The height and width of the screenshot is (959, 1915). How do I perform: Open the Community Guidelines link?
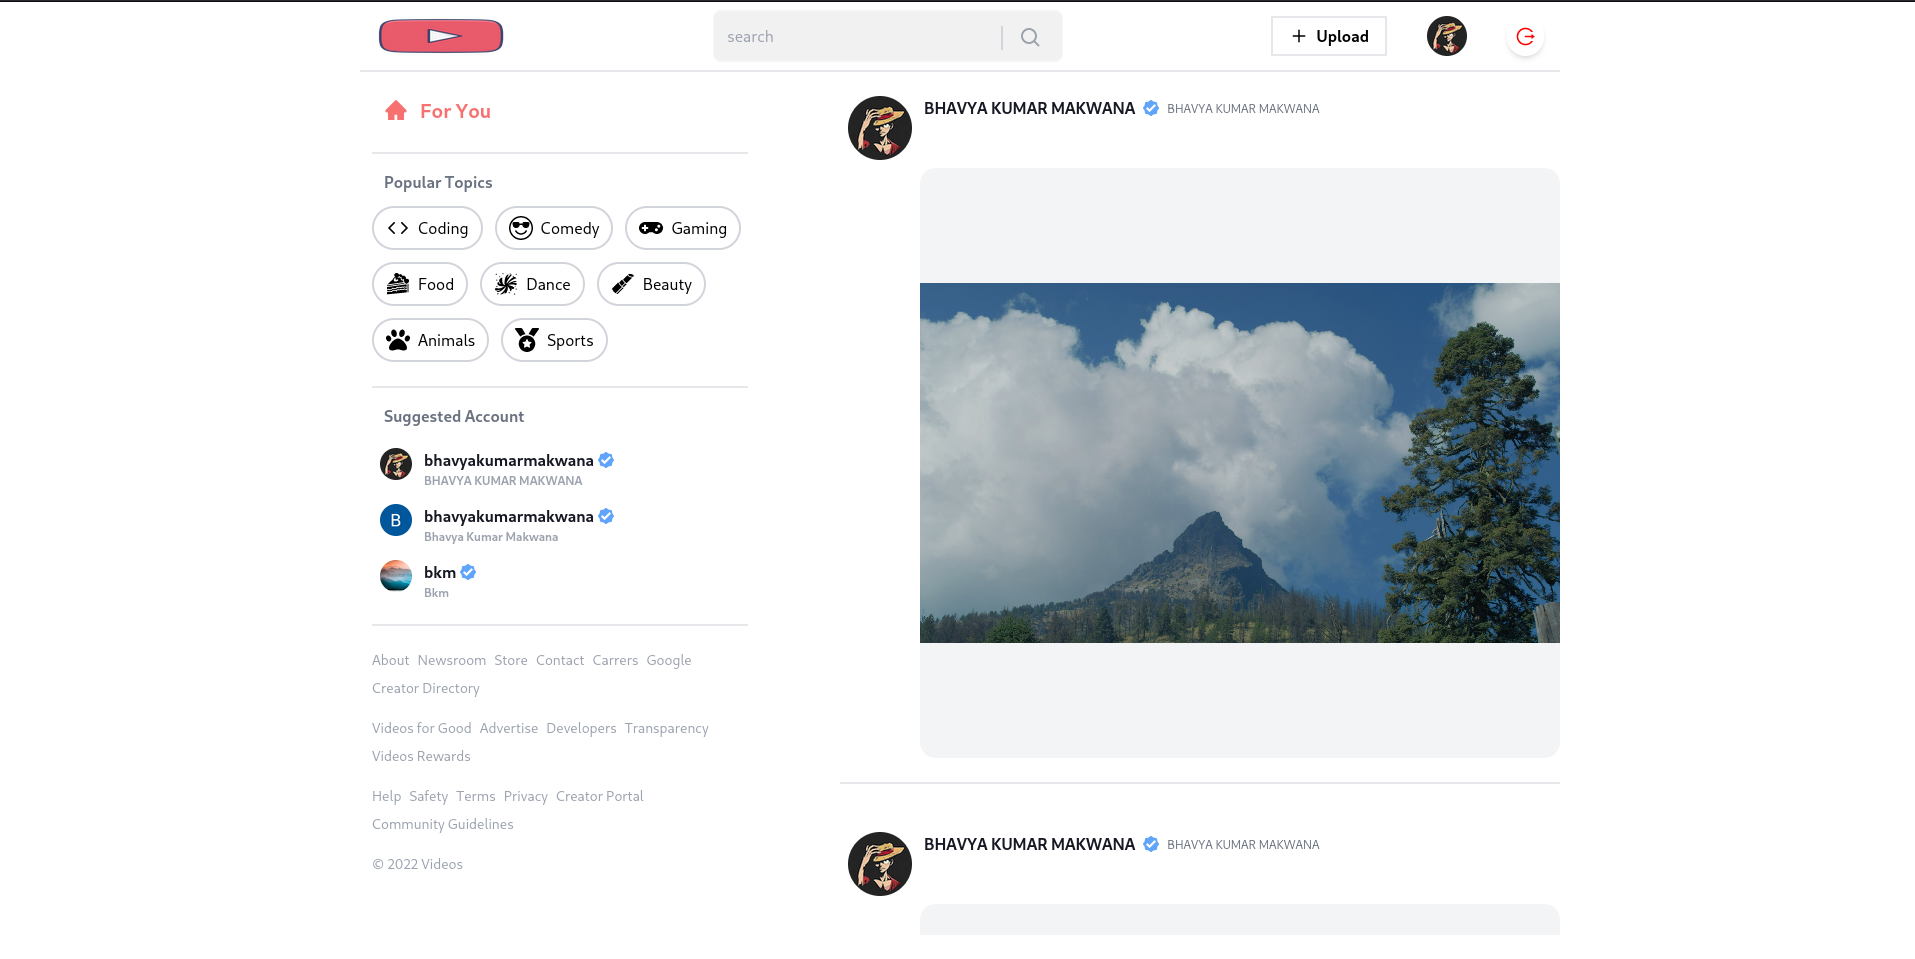[443, 824]
